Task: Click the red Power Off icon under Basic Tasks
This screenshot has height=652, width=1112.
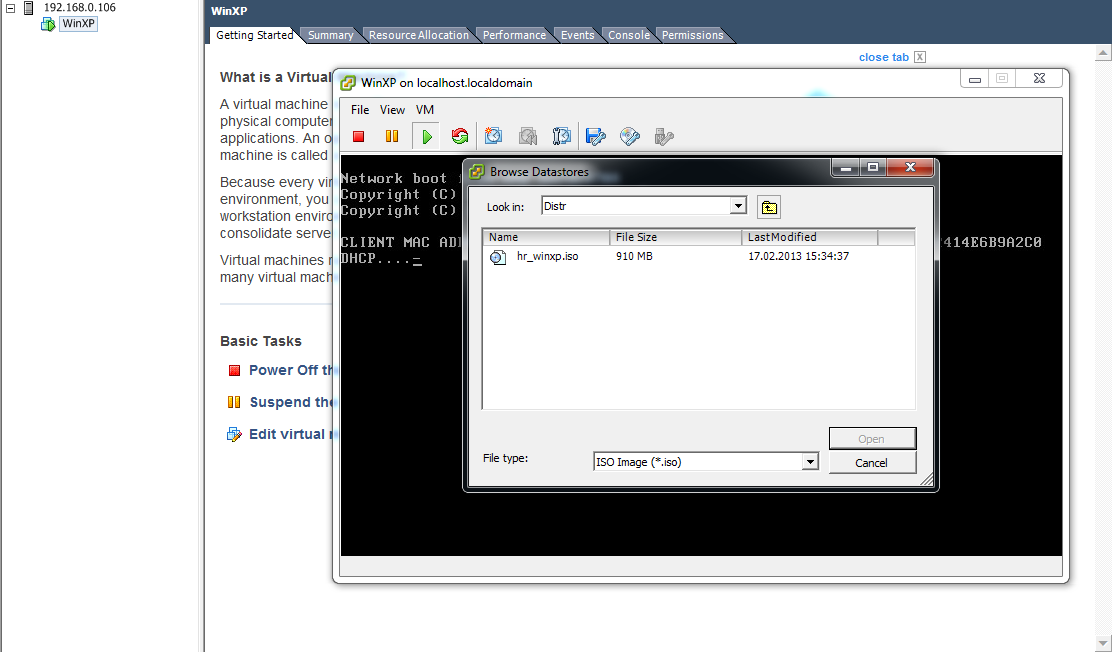Action: pyautogui.click(x=234, y=370)
